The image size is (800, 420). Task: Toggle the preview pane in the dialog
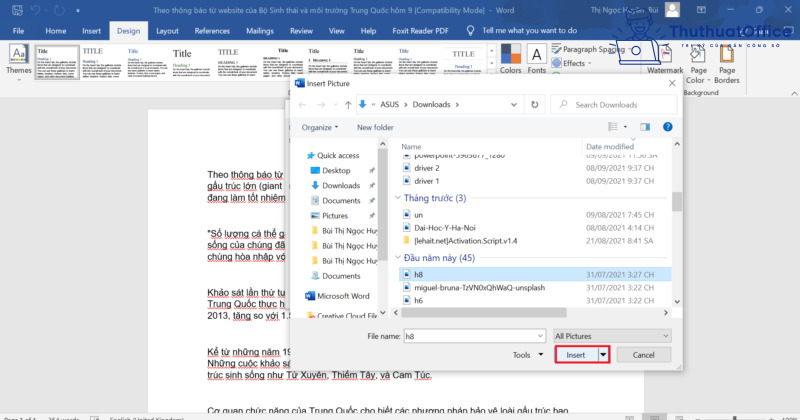pos(641,127)
